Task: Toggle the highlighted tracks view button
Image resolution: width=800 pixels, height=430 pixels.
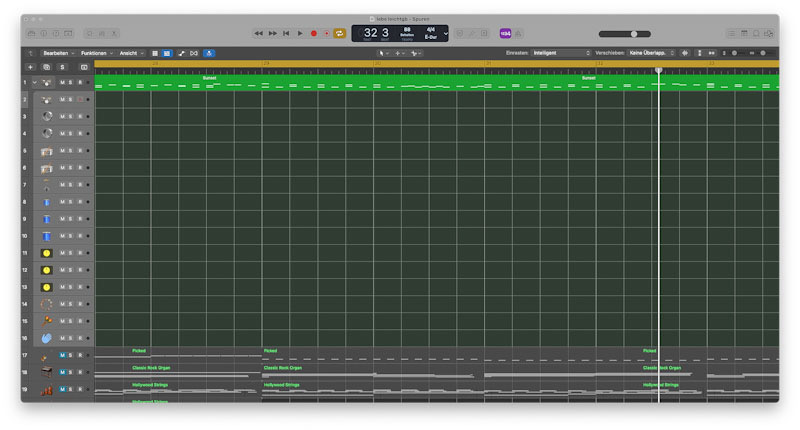Action: point(166,53)
